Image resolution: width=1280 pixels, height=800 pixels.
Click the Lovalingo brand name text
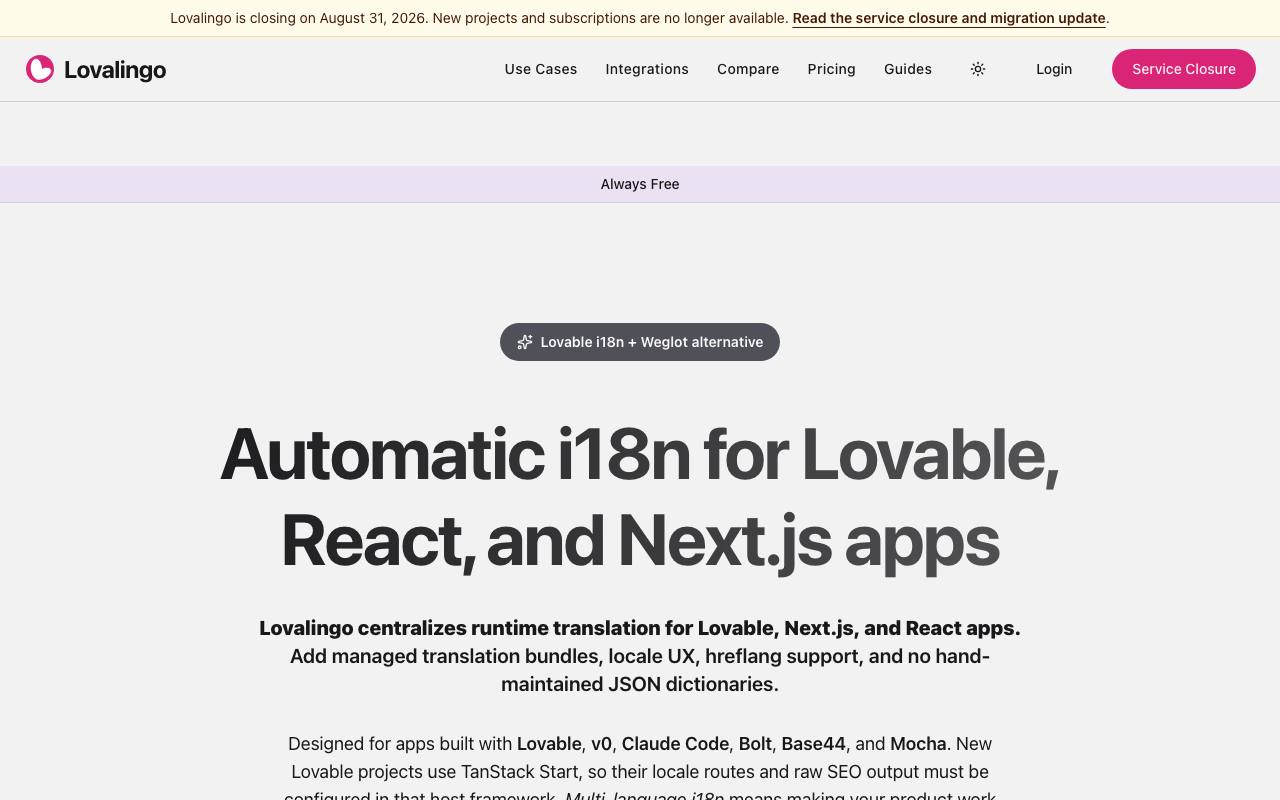tap(115, 69)
